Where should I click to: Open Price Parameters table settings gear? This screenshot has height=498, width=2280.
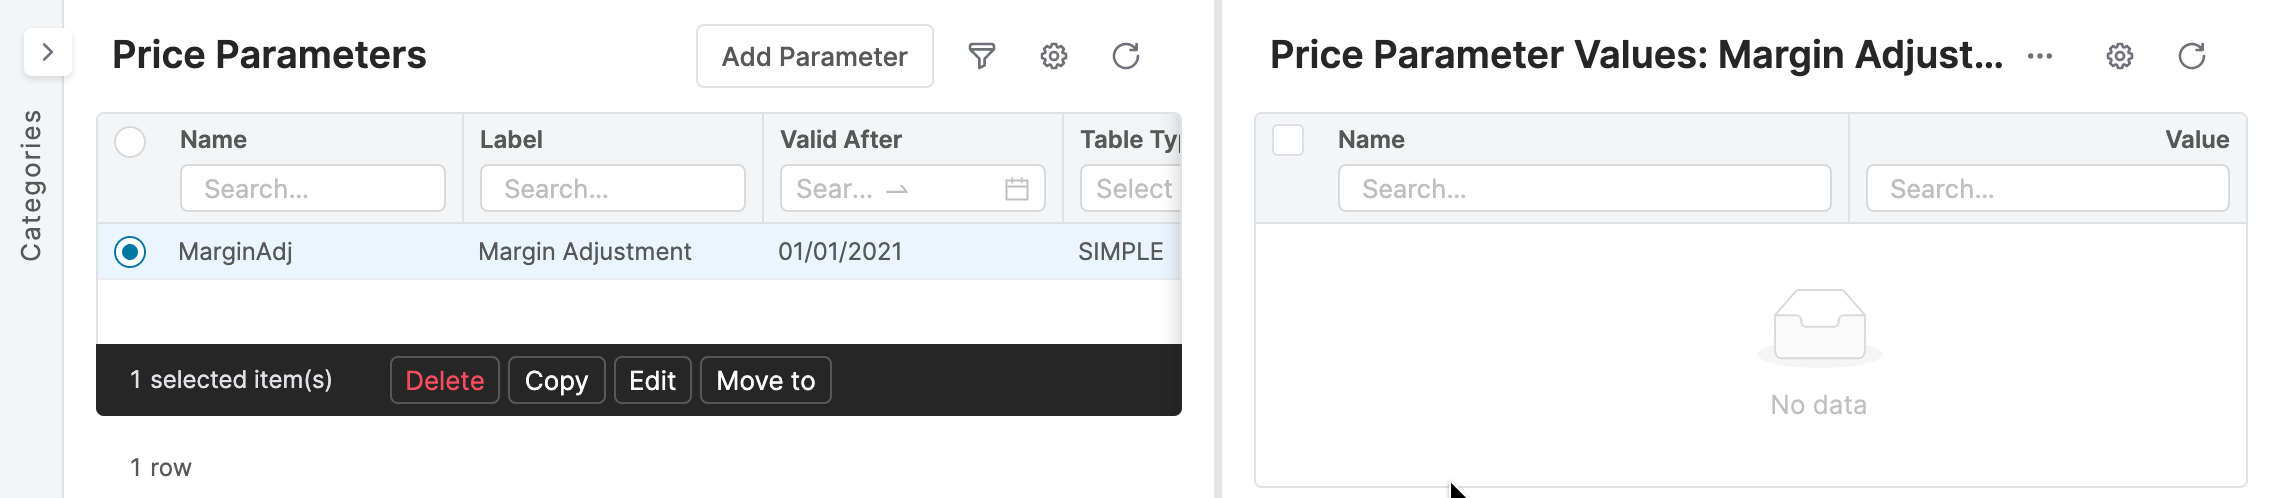(1054, 56)
